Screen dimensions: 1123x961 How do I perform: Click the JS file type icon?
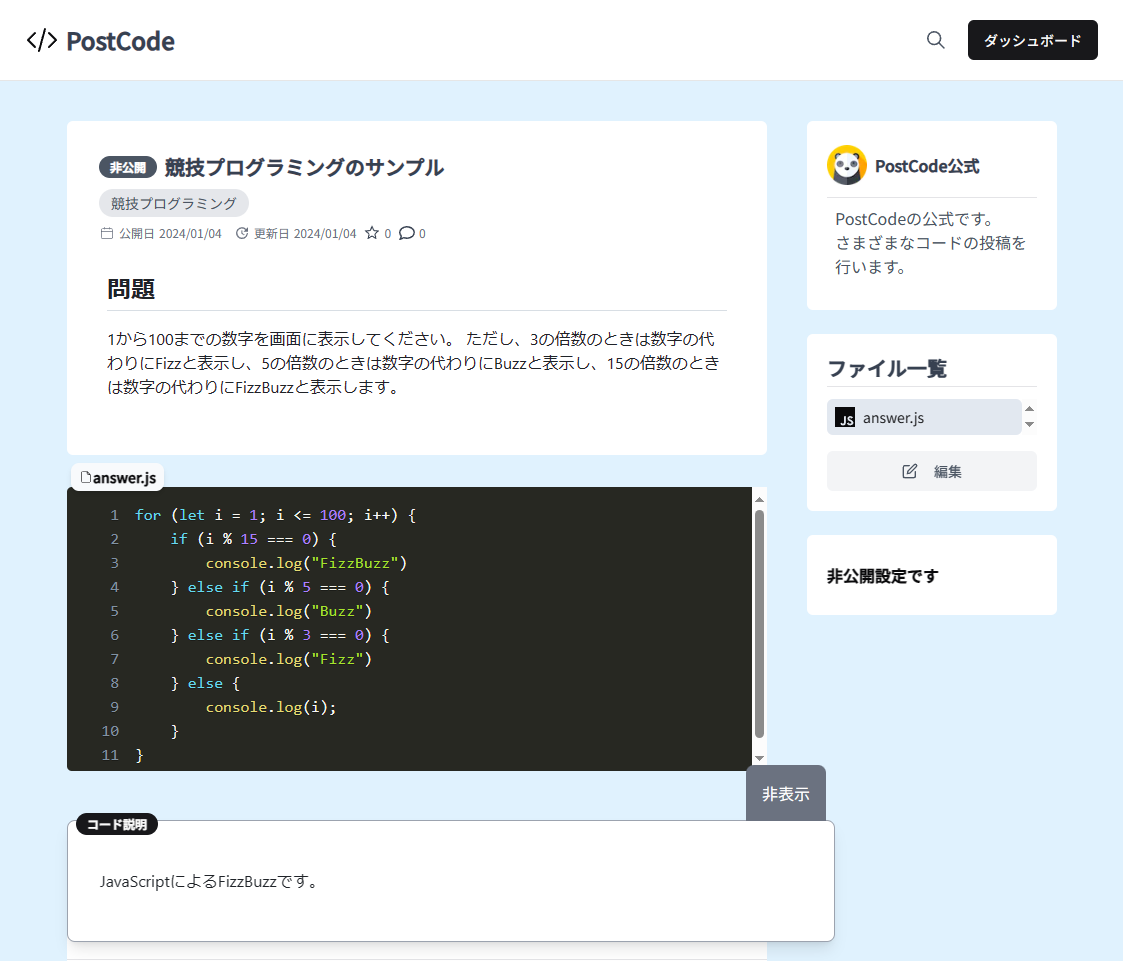(x=845, y=417)
